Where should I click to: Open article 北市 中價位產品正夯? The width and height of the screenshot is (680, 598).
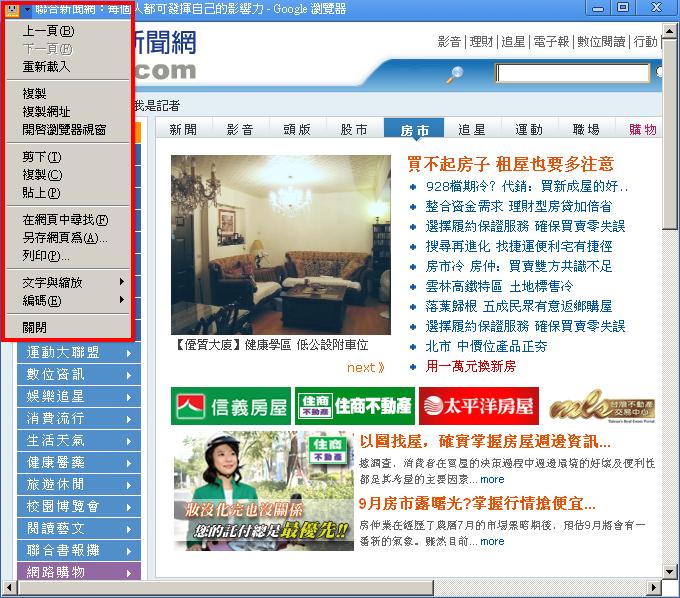pos(486,346)
